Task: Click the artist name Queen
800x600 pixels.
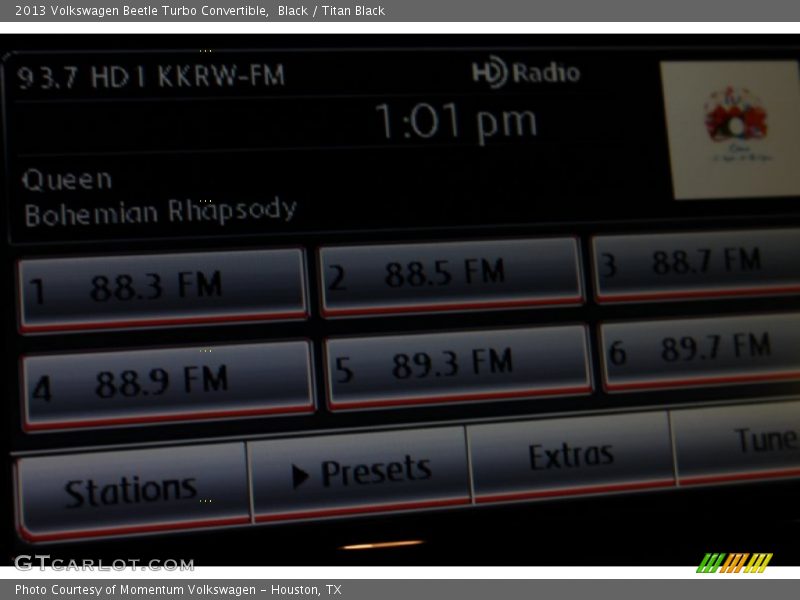Action: click(67, 180)
